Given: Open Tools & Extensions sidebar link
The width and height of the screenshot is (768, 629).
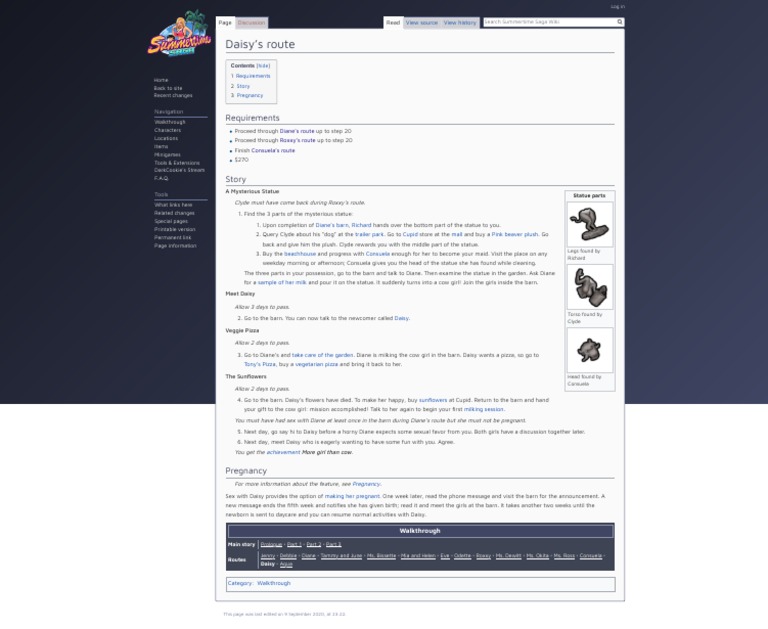Looking at the screenshot, I should tap(177, 163).
